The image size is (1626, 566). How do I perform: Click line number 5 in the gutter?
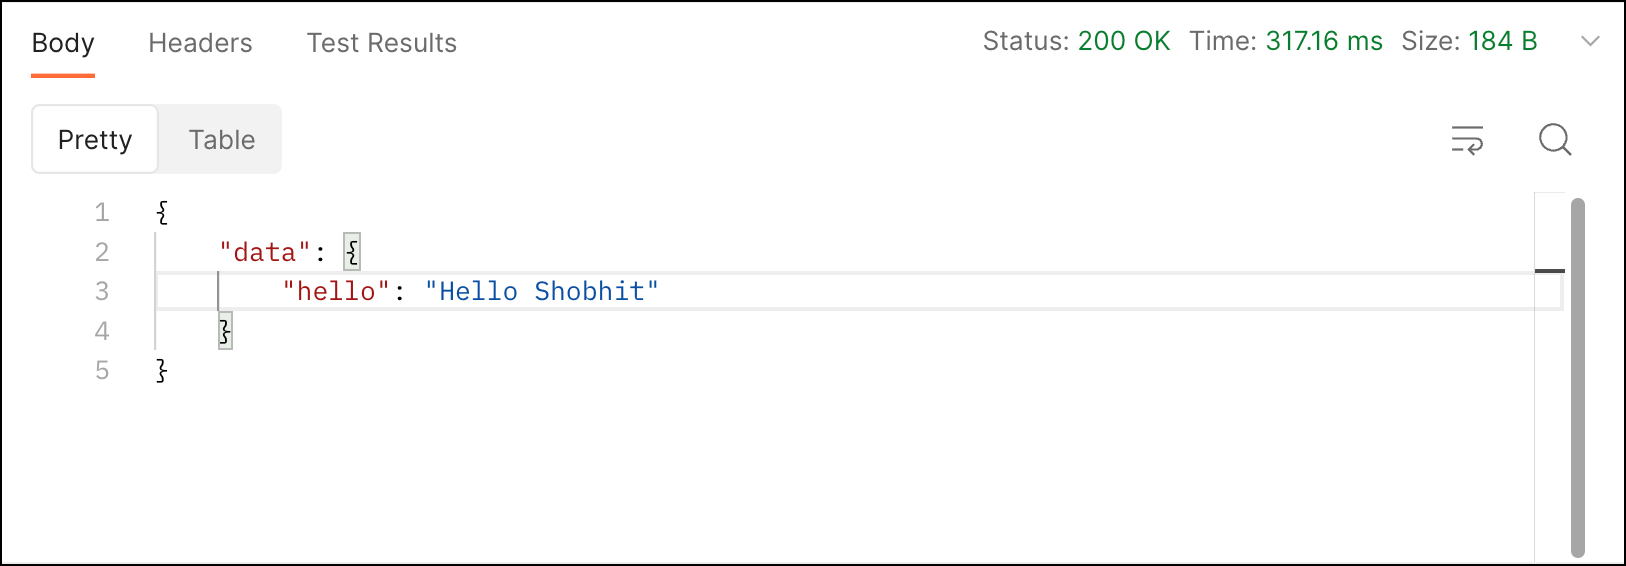[x=102, y=371]
